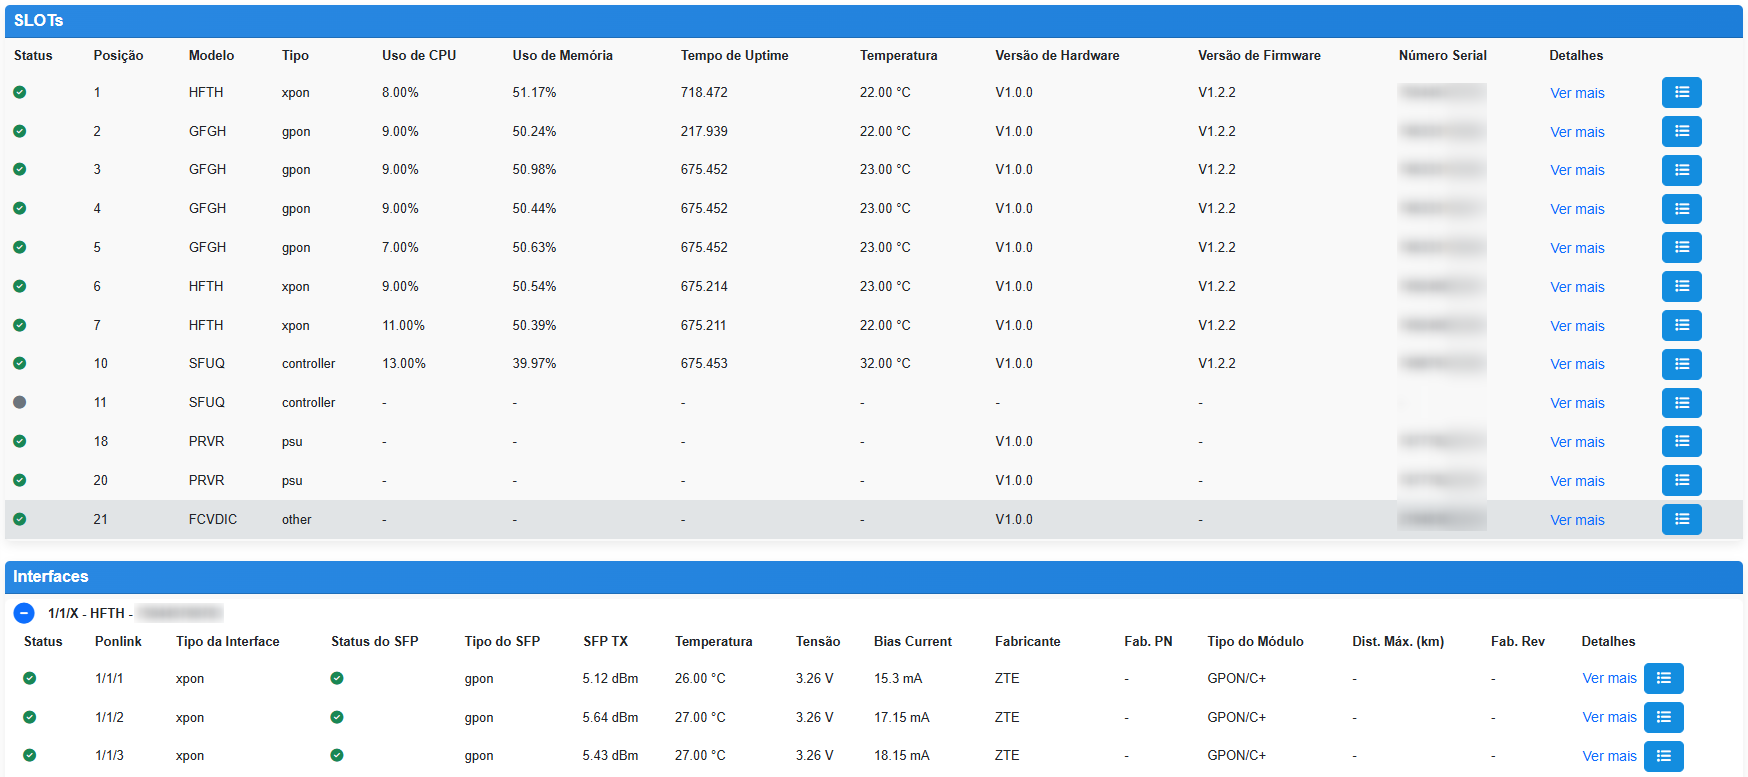This screenshot has width=1748, height=777.
Task: Click the details list icon for slot 1
Action: [1681, 93]
